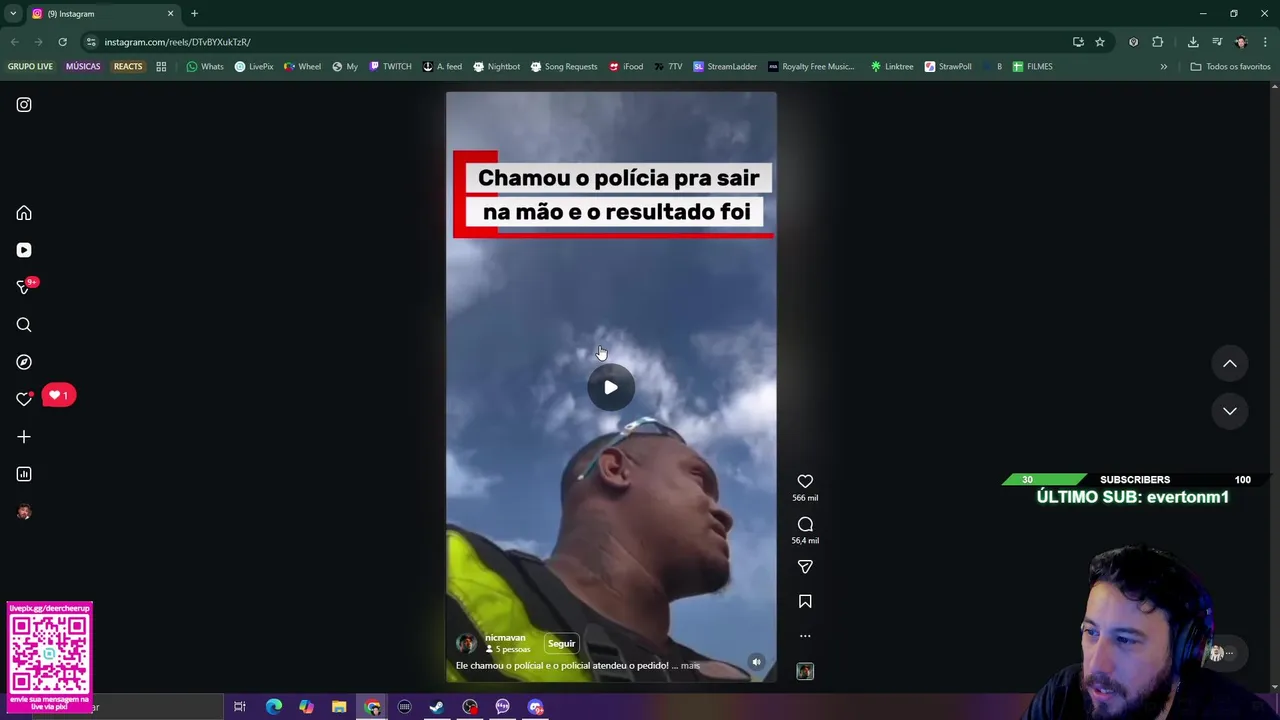
Task: Close the Instagram tab
Action: click(170, 14)
